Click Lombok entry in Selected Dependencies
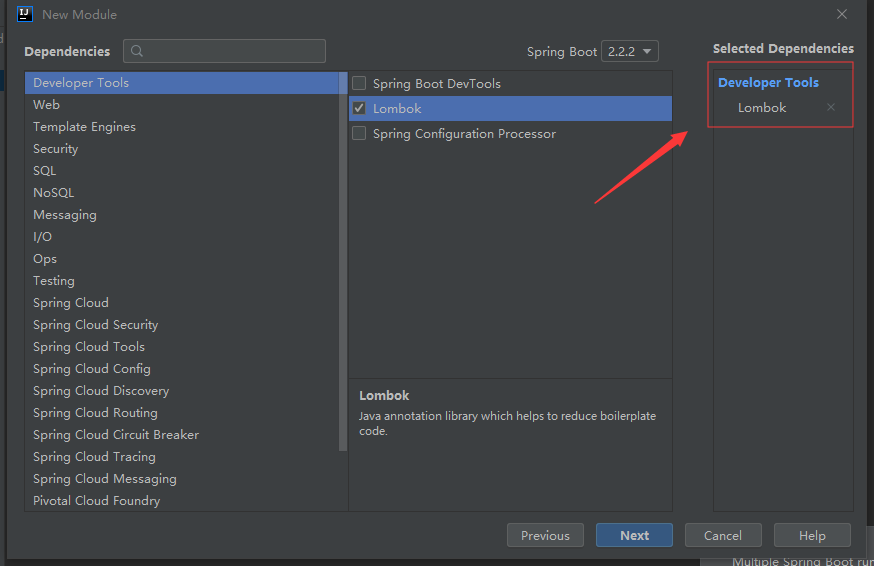The image size is (874, 566). click(762, 108)
